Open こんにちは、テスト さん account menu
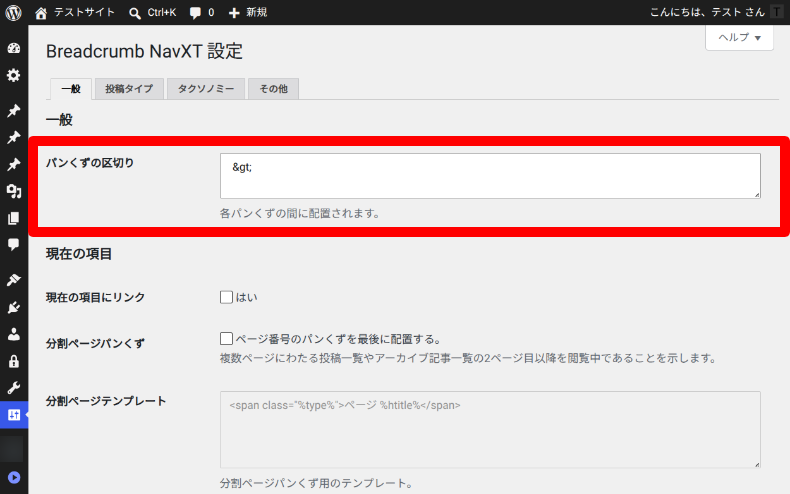Image resolution: width=790 pixels, height=494 pixels. pyautogui.click(x=707, y=13)
